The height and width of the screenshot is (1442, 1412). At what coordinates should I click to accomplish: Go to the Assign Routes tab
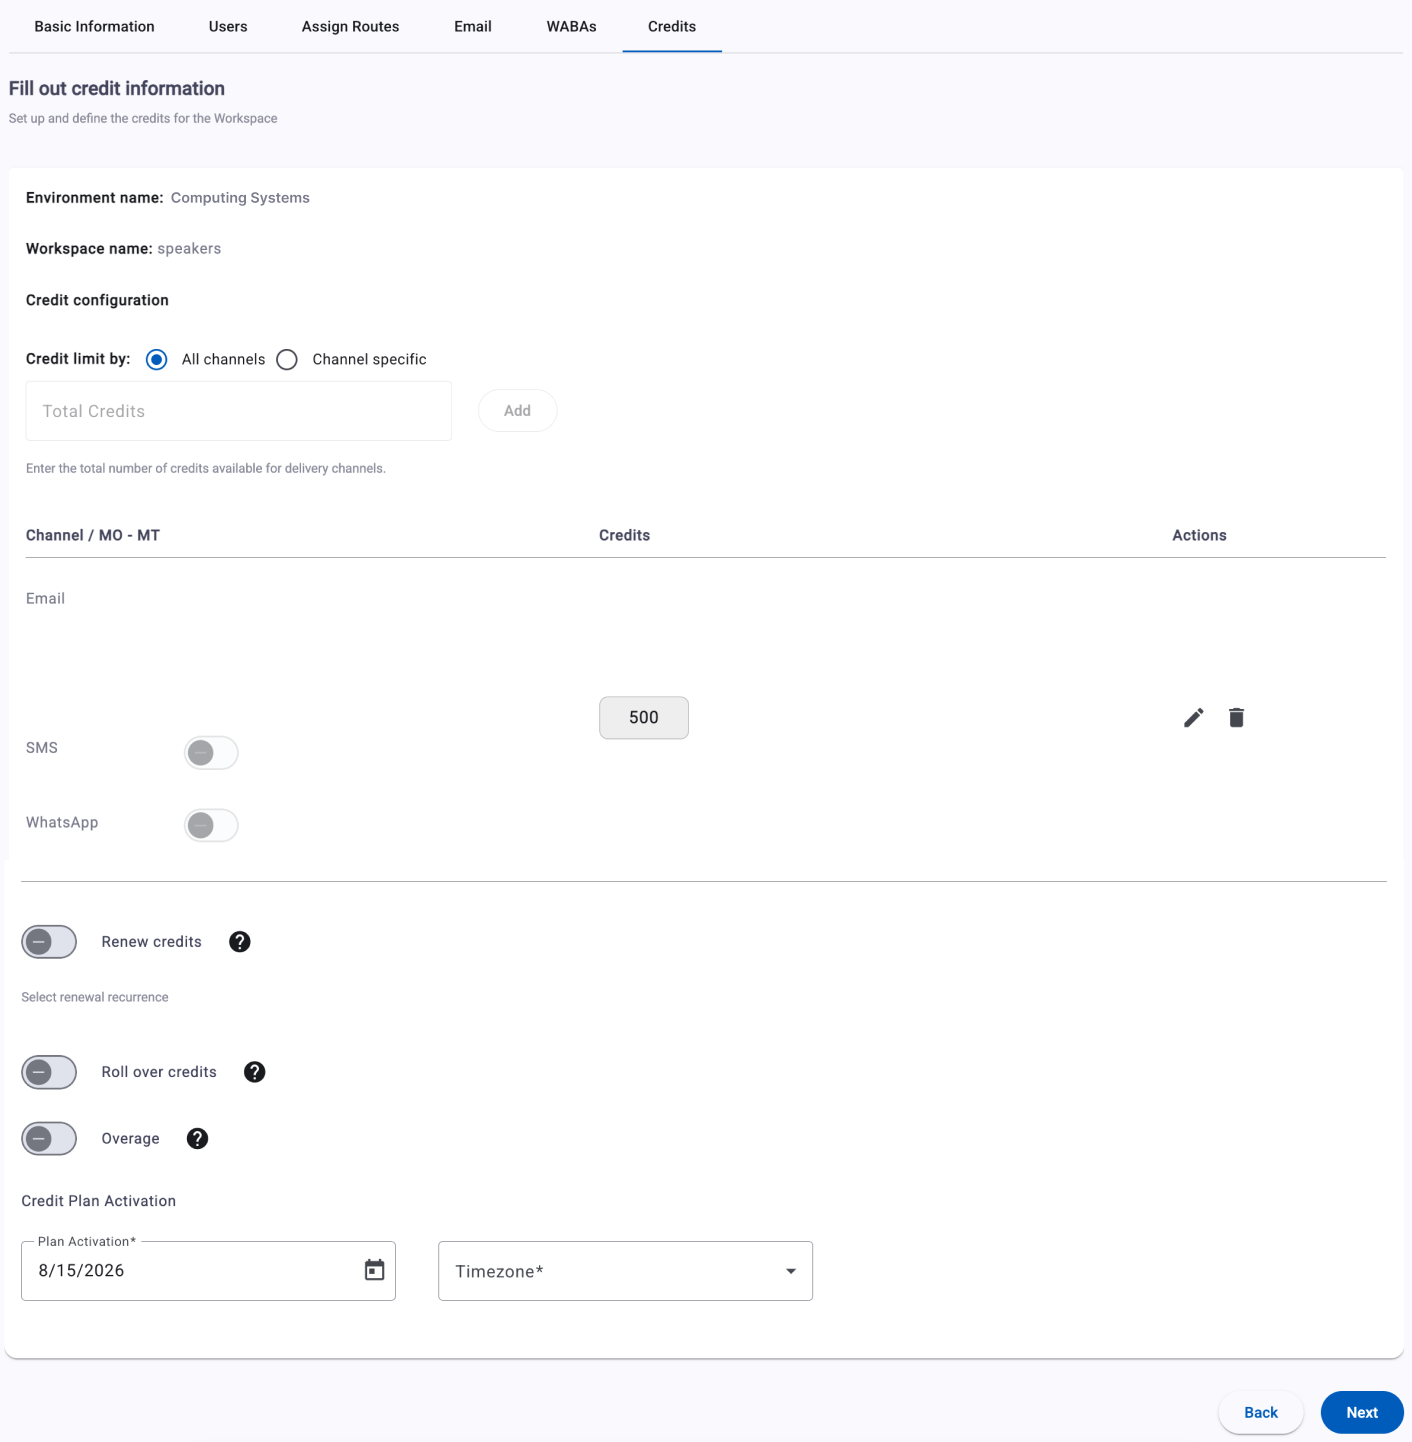click(x=351, y=27)
